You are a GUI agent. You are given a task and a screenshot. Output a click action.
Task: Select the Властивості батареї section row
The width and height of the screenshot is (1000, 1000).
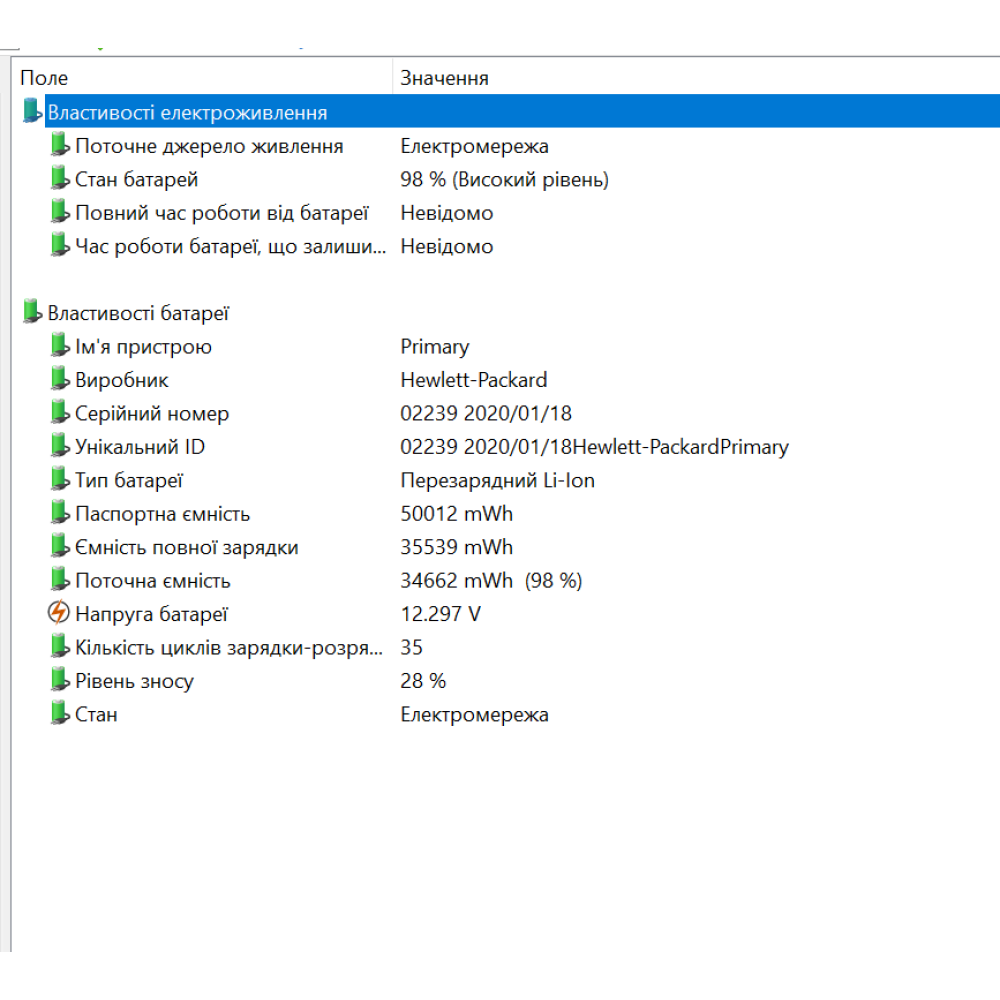click(138, 313)
